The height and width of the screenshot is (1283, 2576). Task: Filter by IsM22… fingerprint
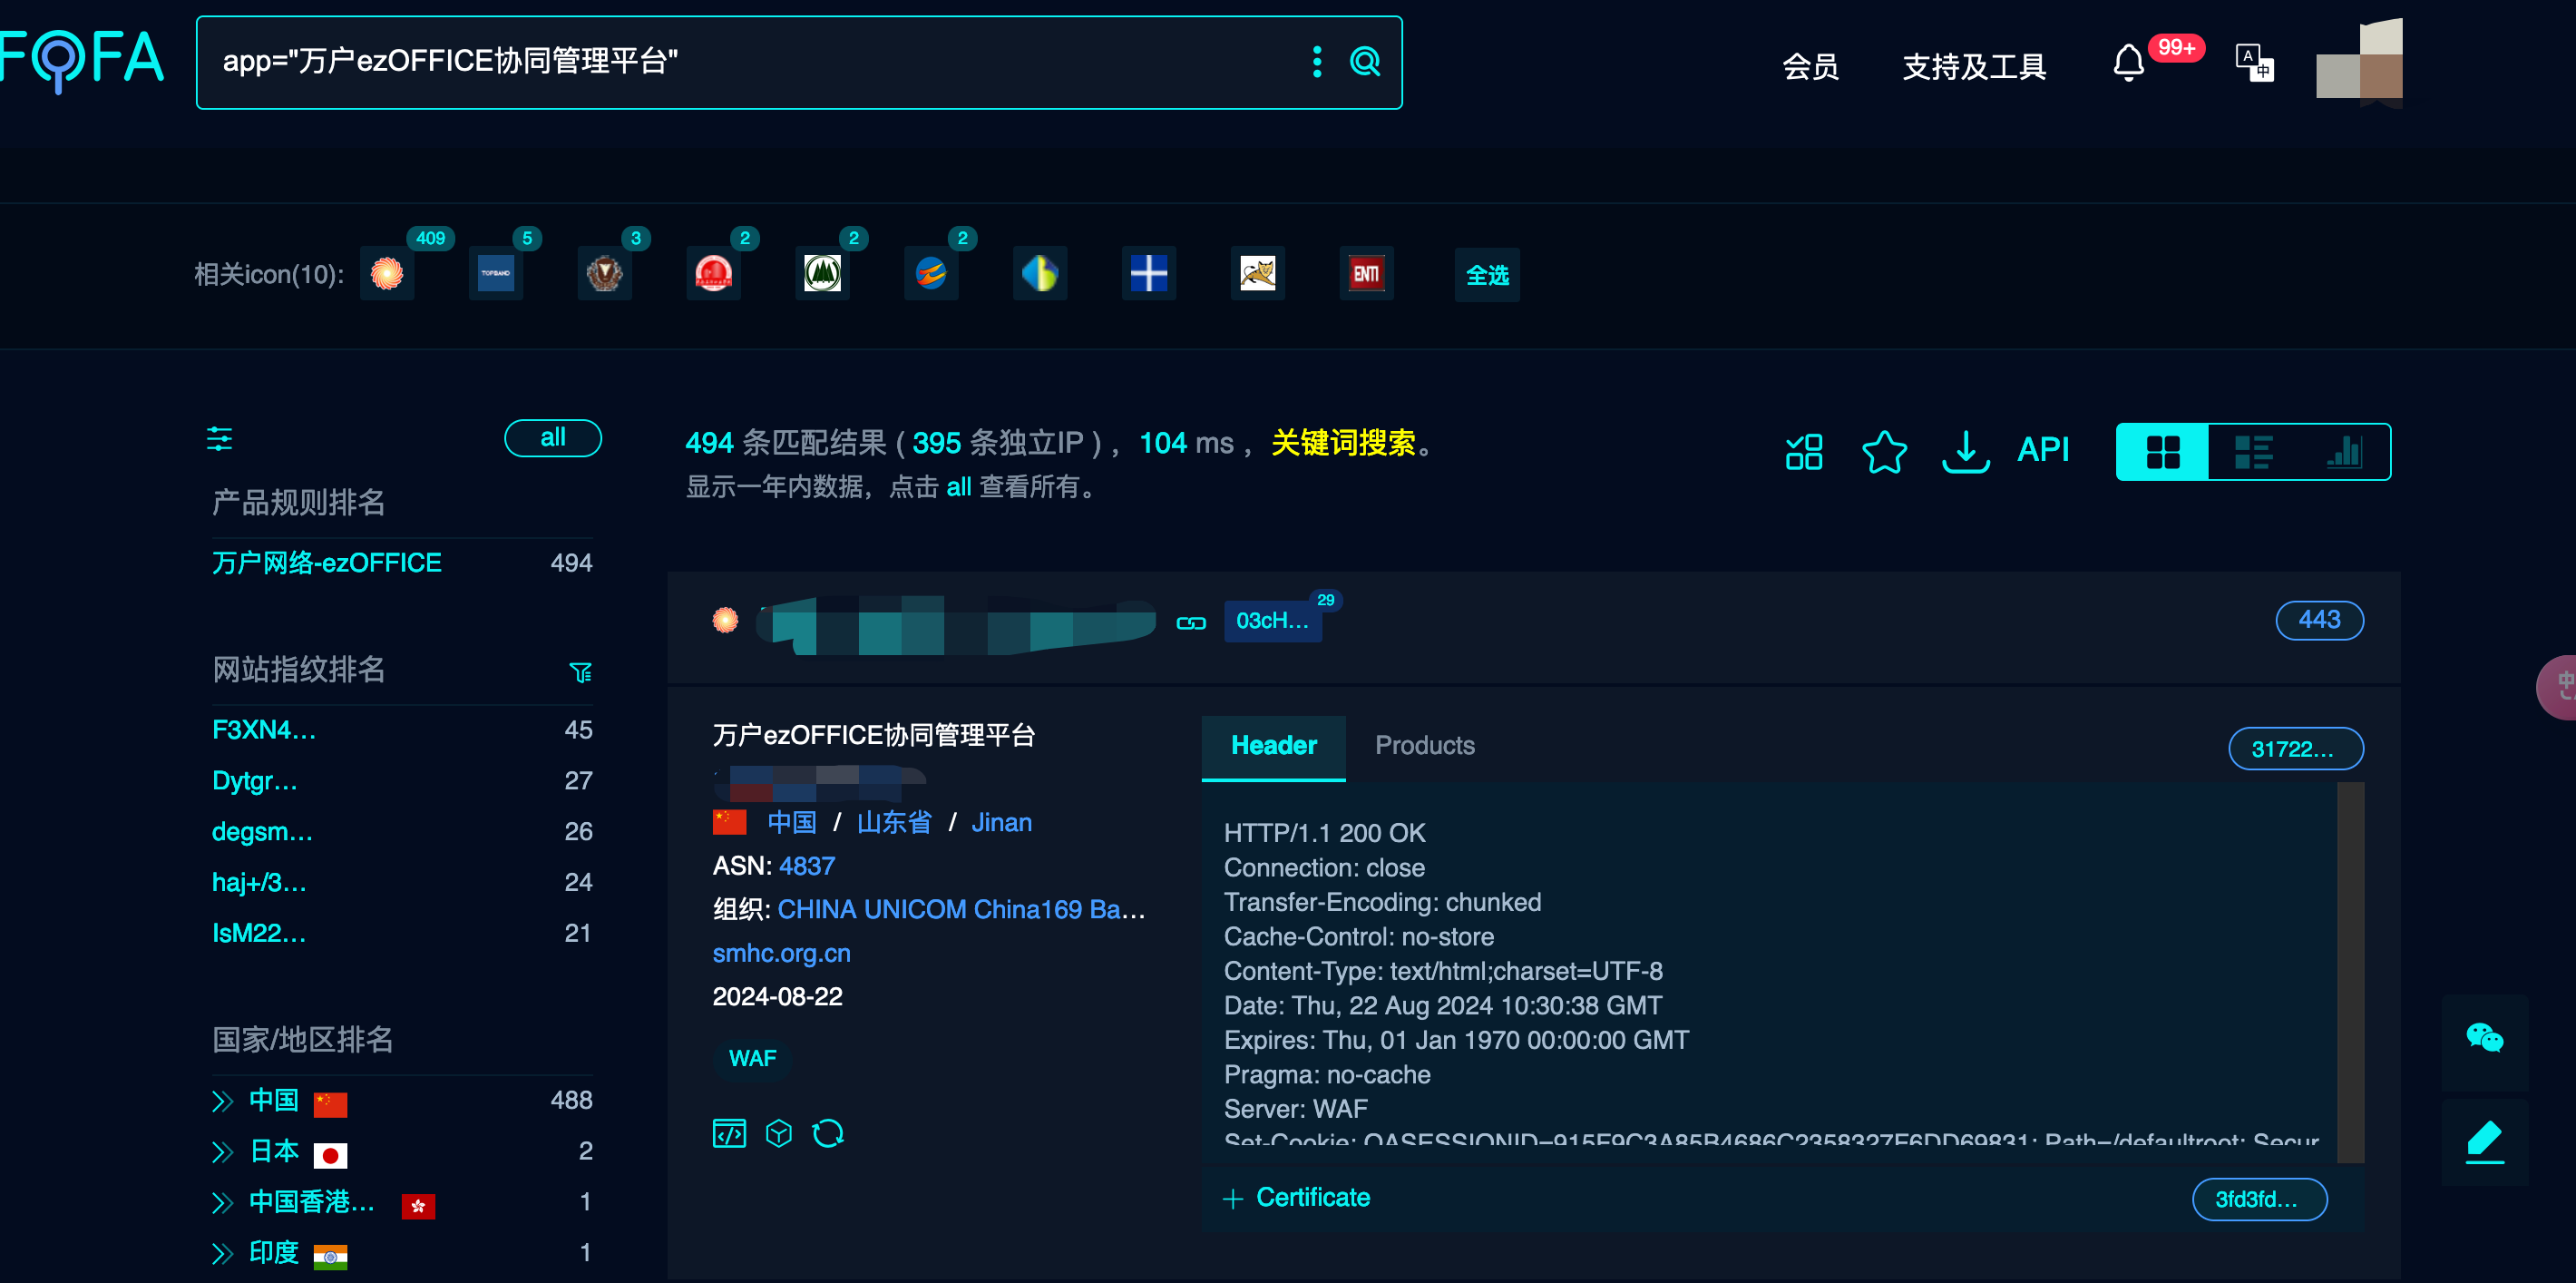click(259, 934)
